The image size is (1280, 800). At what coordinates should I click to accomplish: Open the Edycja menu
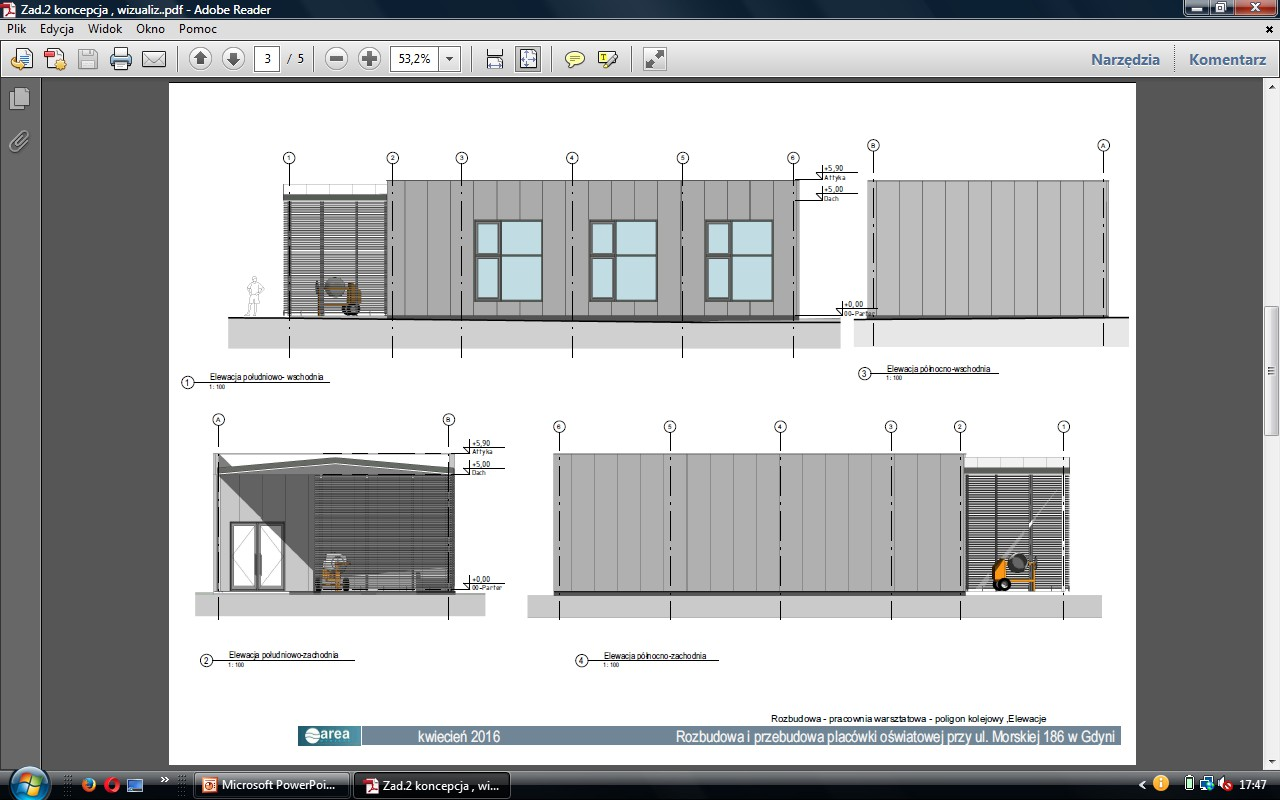(57, 29)
